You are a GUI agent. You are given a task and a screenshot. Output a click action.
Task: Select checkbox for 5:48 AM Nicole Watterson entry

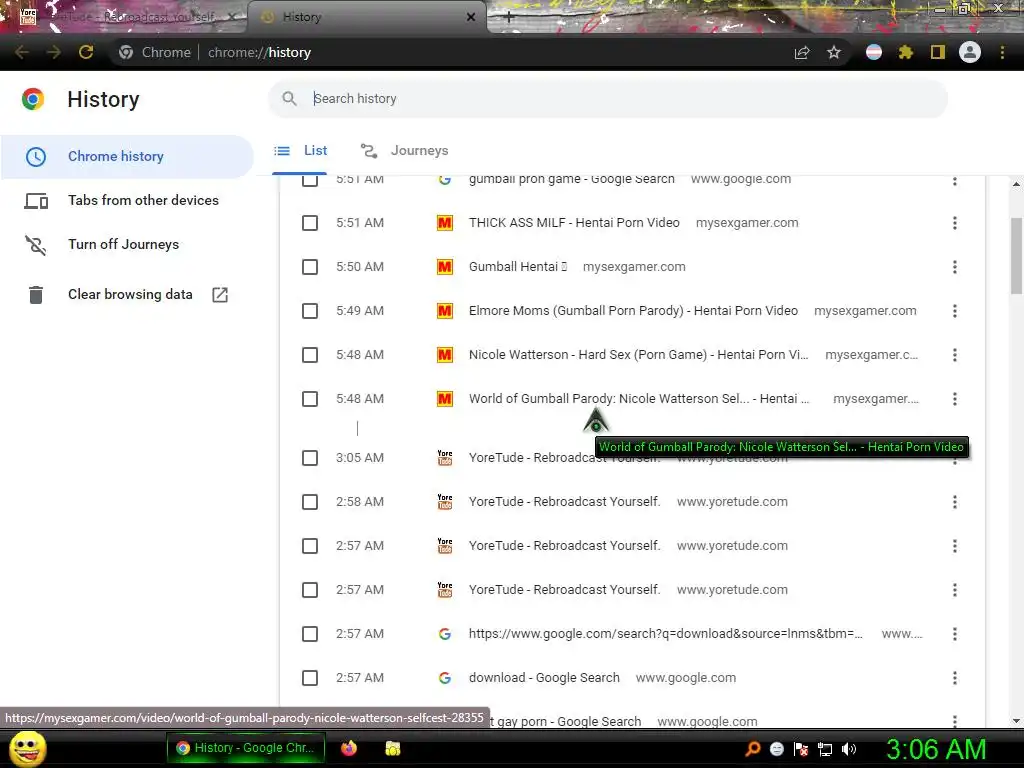click(x=310, y=355)
